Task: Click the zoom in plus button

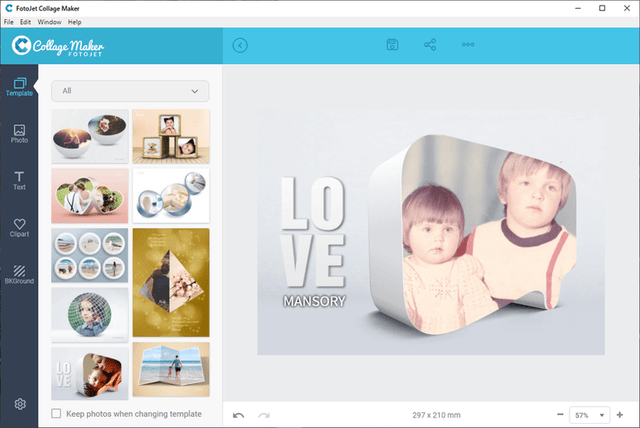Action: pos(620,414)
